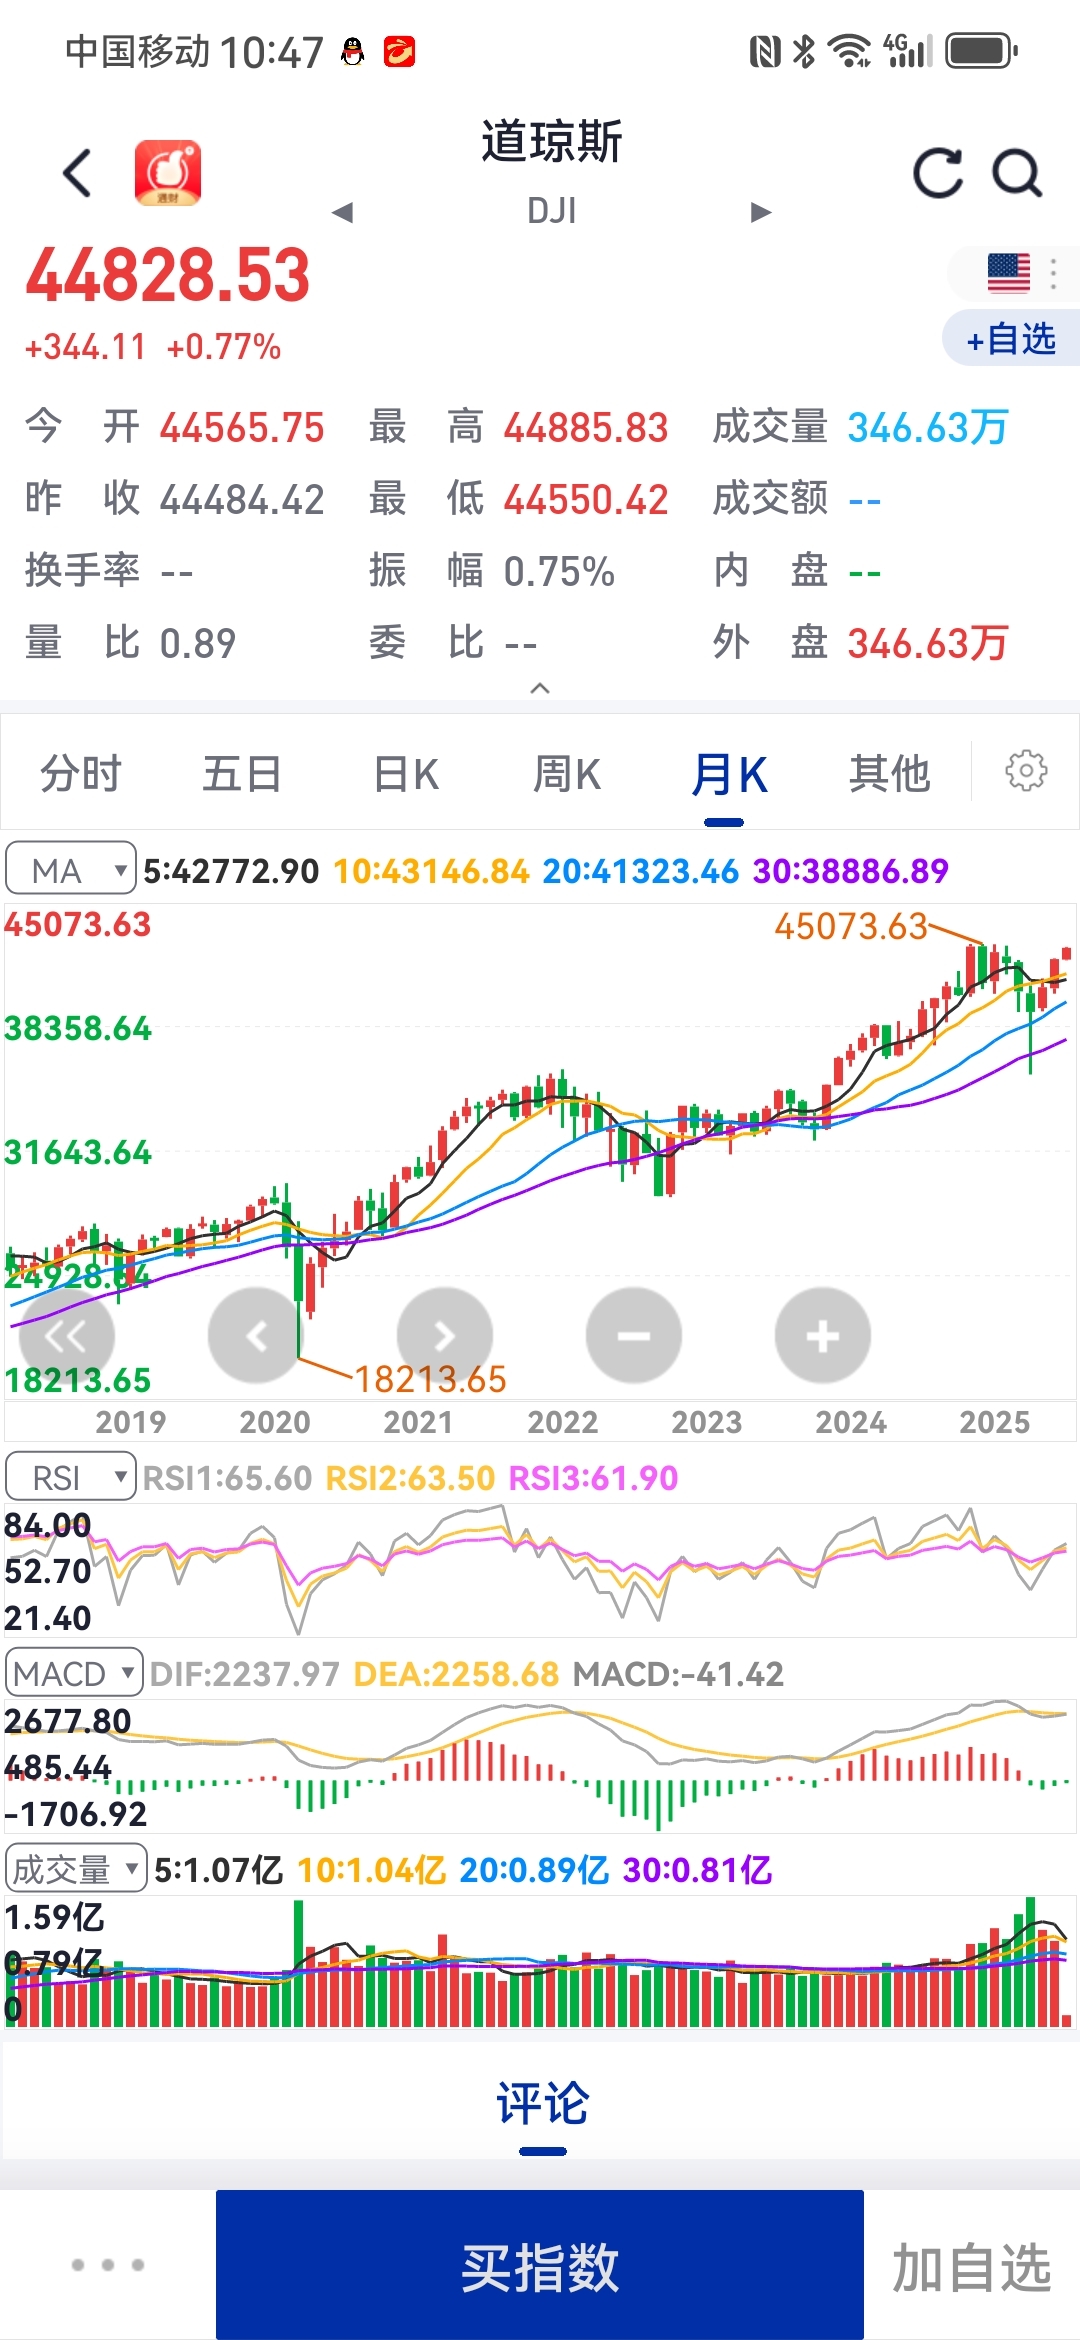This screenshot has width=1080, height=2340.
Task: Open the three-dot menu beside flag
Action: [x=1053, y=273]
